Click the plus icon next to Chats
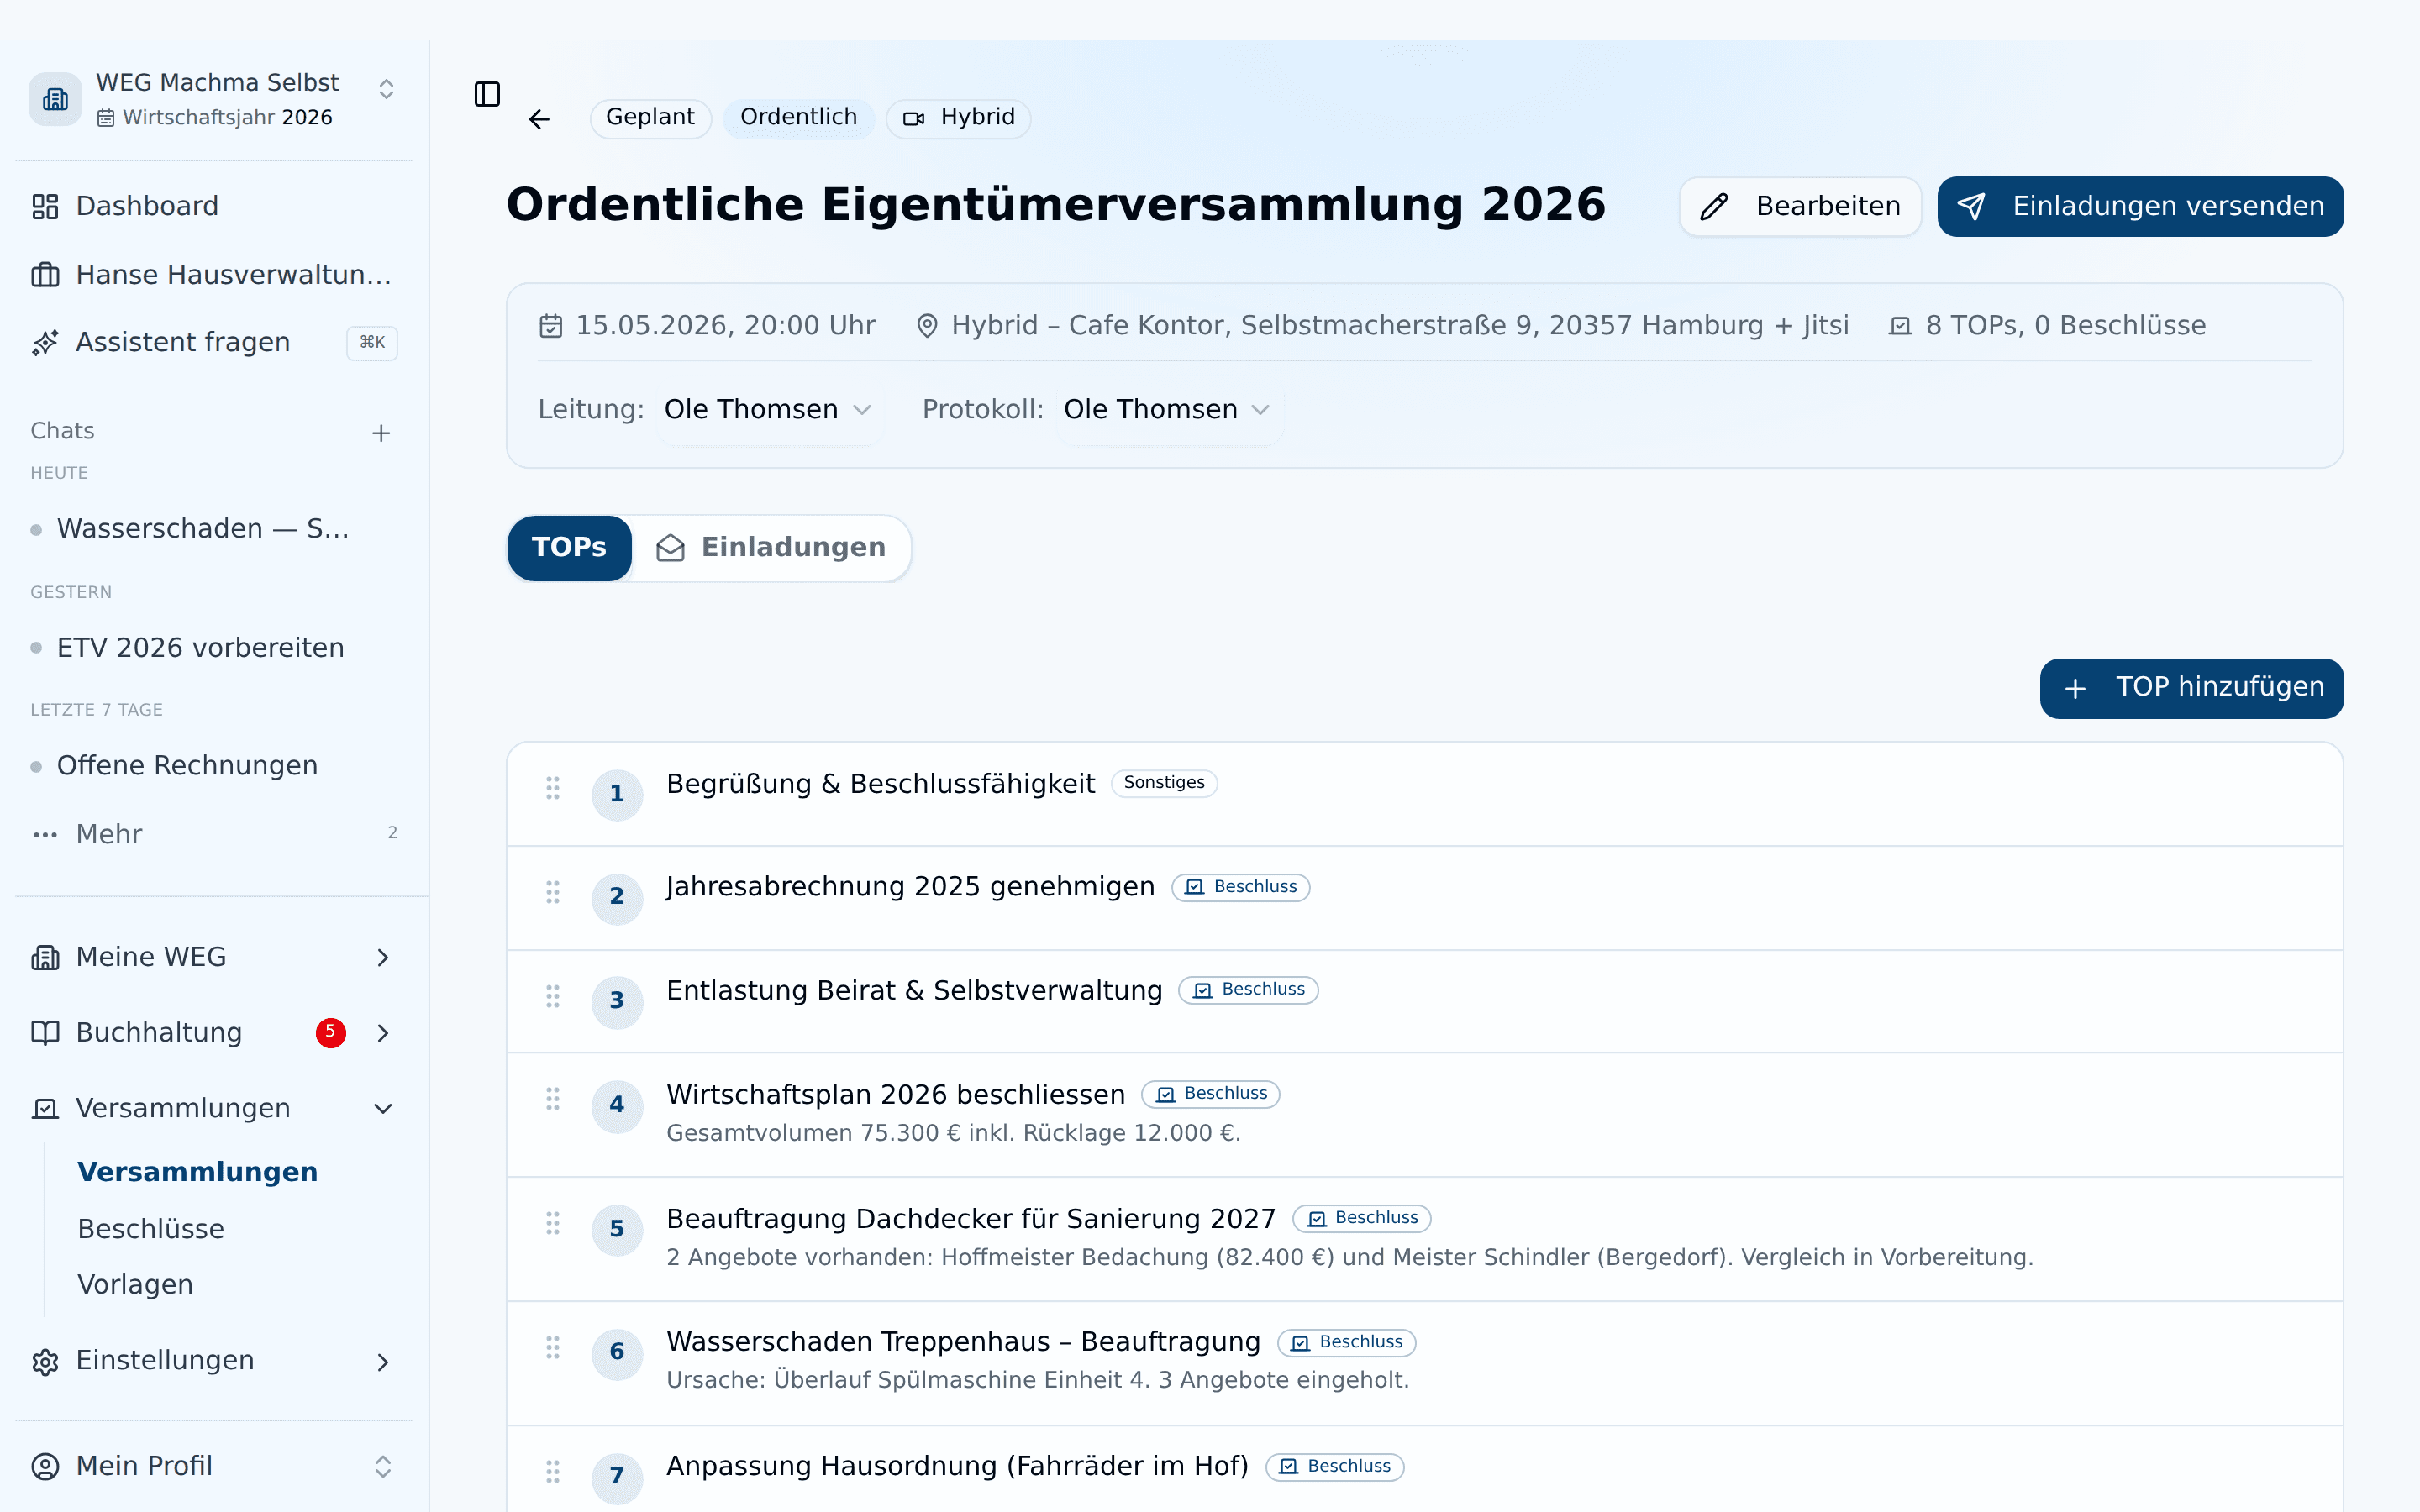2420x1512 pixels. [381, 433]
